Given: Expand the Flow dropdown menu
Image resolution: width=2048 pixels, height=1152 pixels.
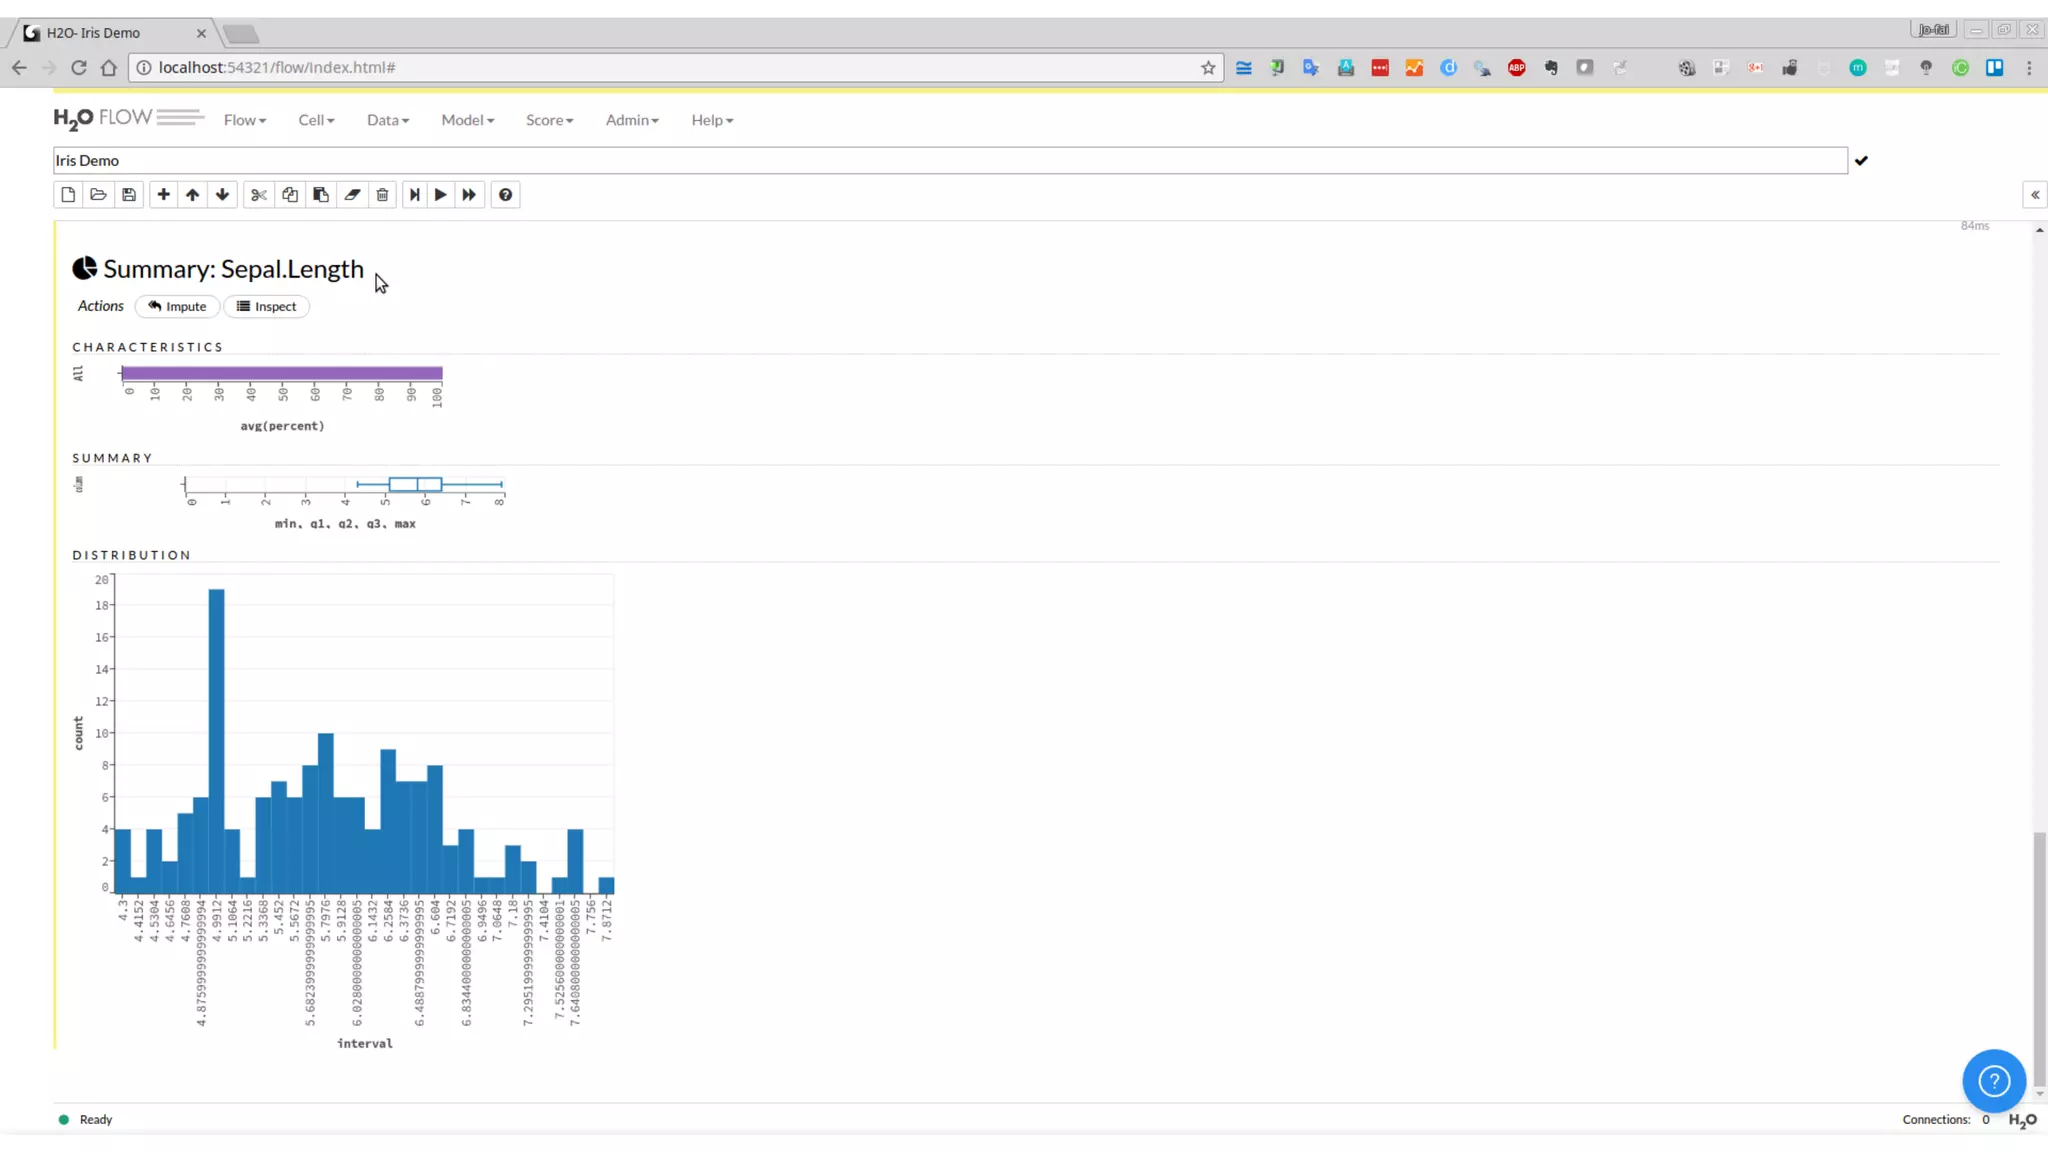Looking at the screenshot, I should [244, 120].
